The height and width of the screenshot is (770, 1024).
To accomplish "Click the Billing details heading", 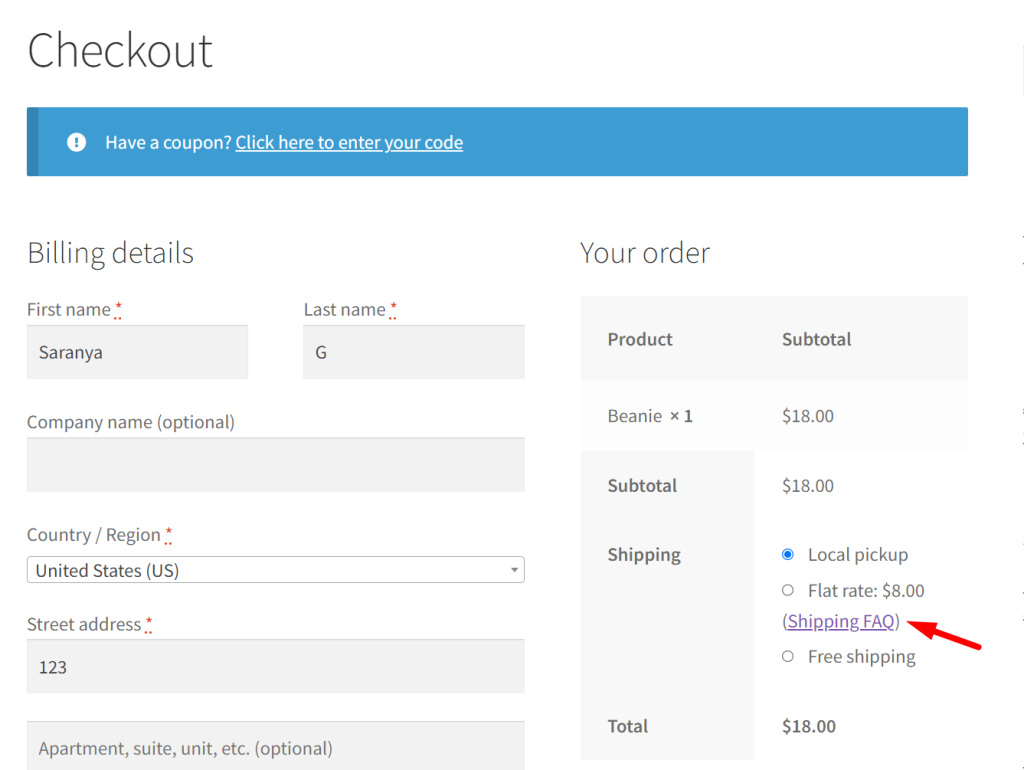I will click(x=110, y=253).
